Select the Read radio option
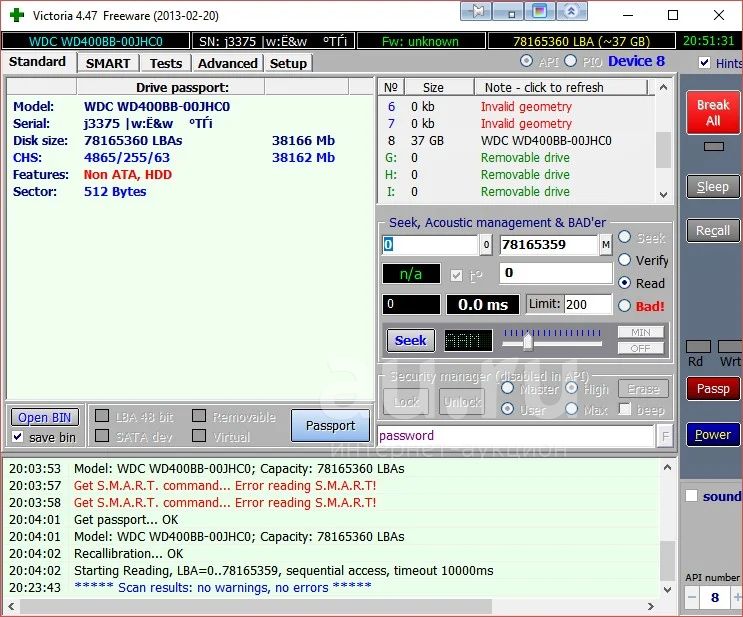The image size is (743, 617). 625,283
